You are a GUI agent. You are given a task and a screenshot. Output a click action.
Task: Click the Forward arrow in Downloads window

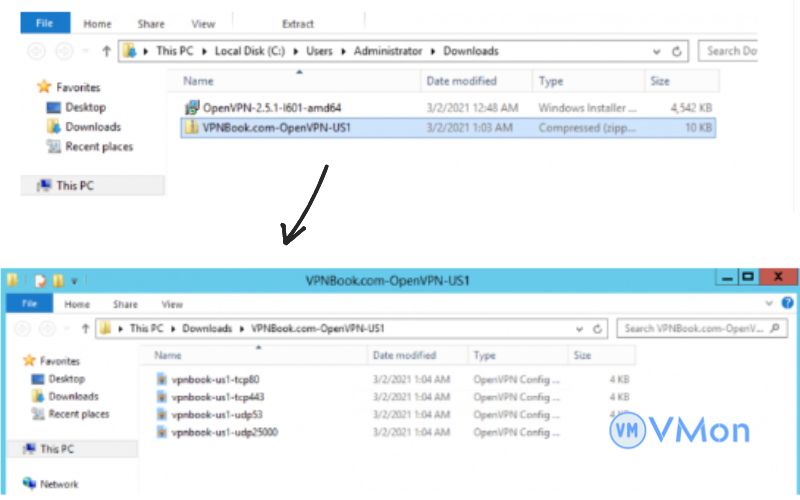pyautogui.click(x=64, y=51)
